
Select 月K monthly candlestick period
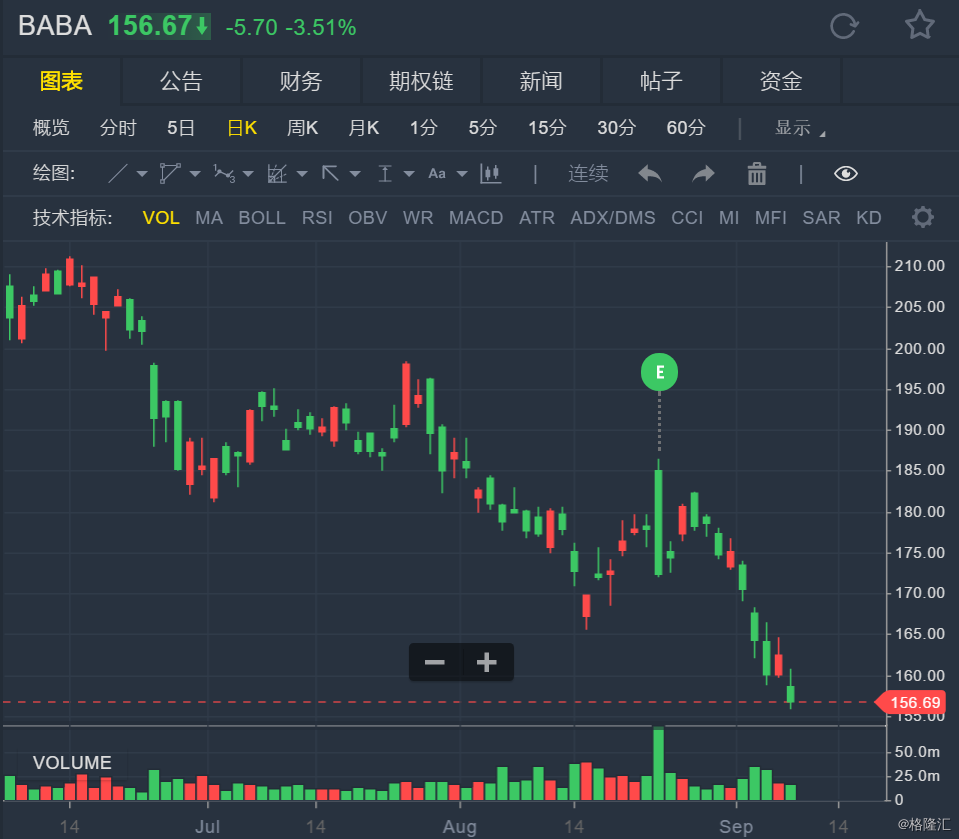363,128
